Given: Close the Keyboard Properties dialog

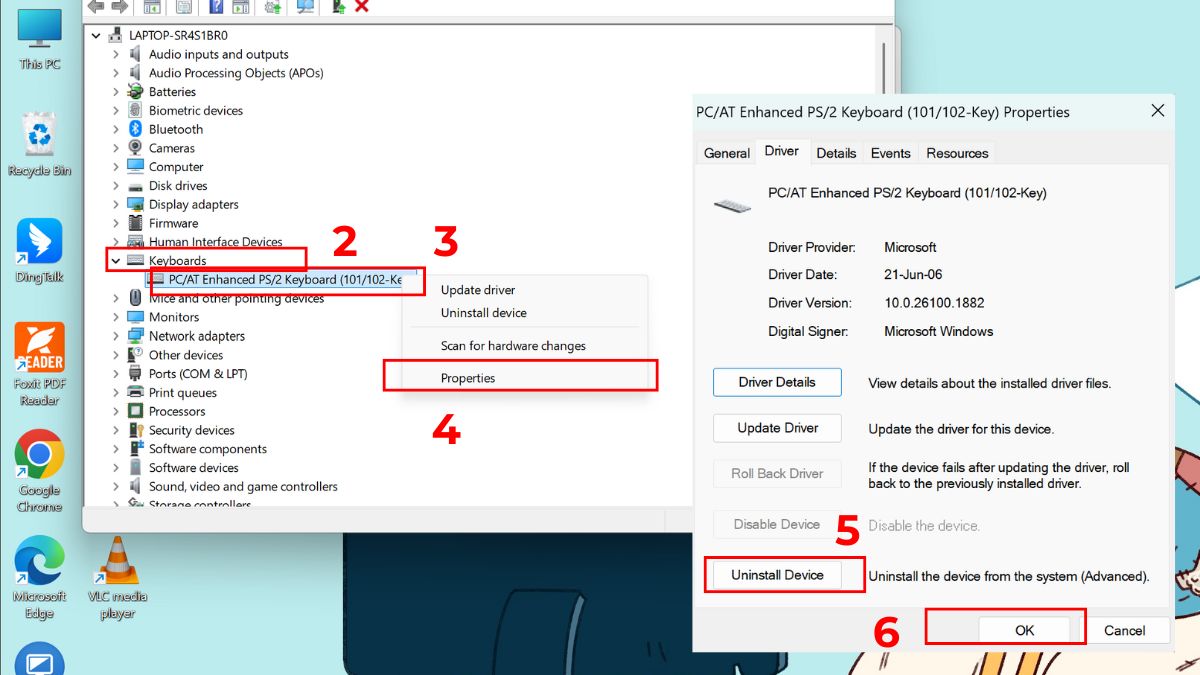Looking at the screenshot, I should tap(1158, 111).
